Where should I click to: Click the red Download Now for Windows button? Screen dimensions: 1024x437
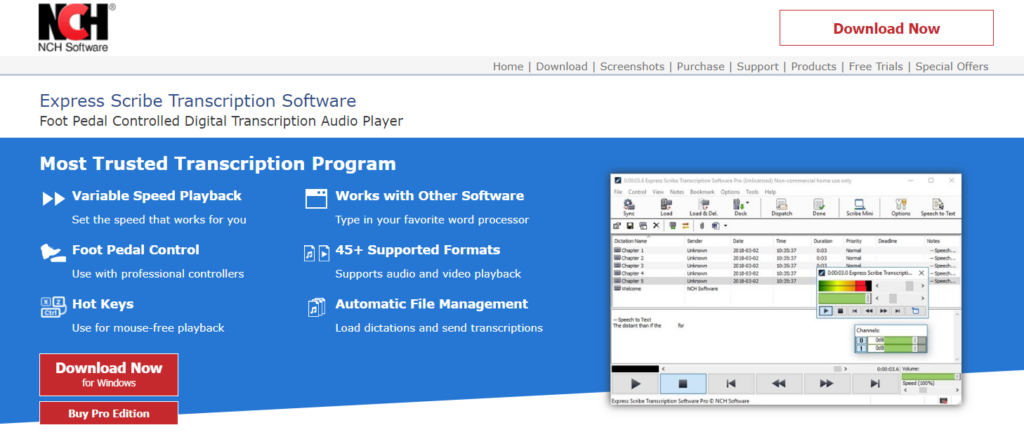109,374
